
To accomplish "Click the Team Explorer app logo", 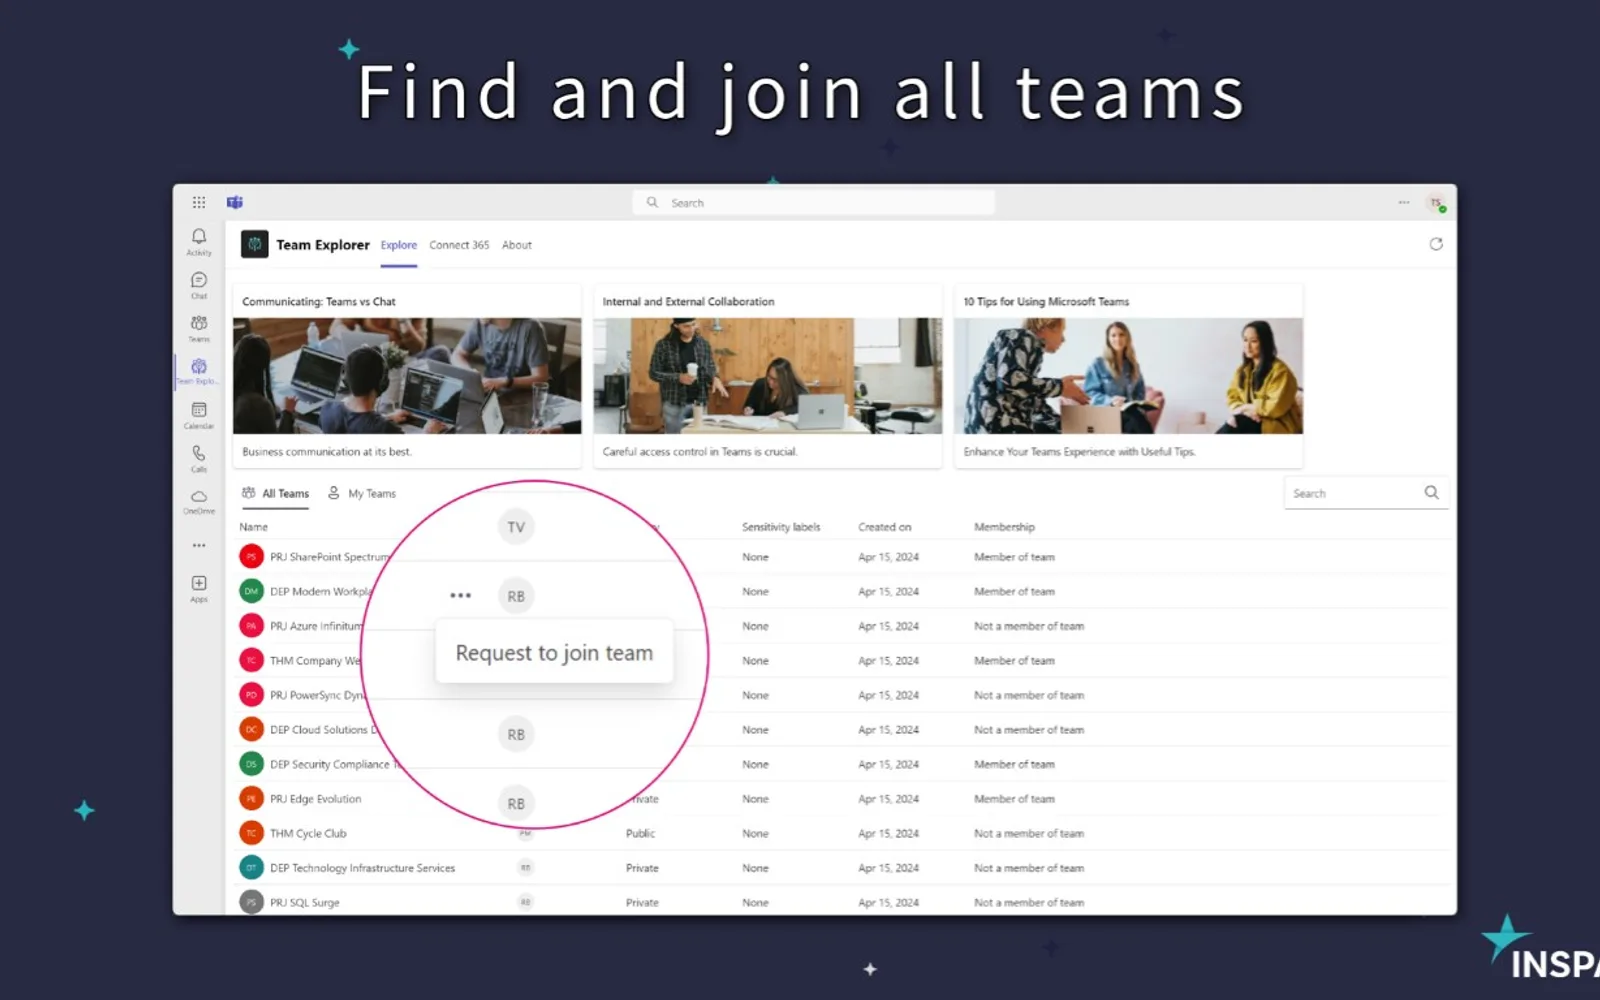I will (255, 244).
